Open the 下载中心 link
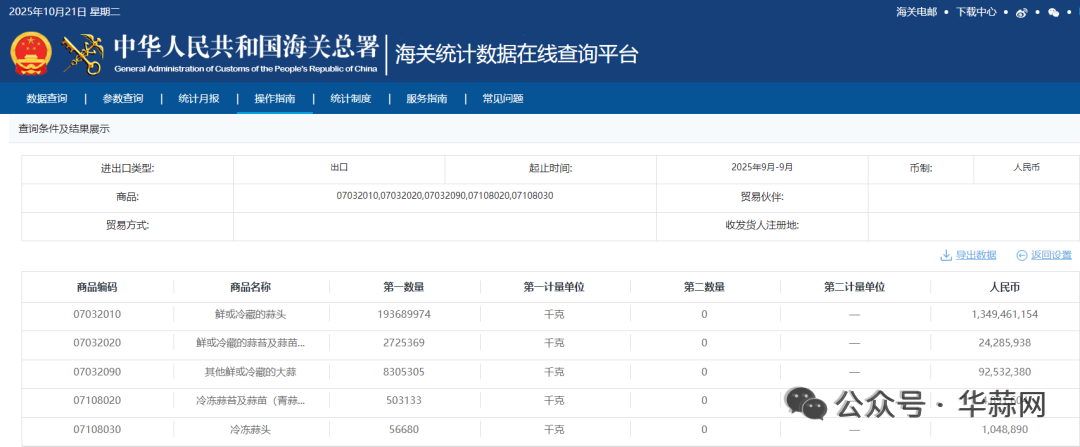 (x=976, y=12)
